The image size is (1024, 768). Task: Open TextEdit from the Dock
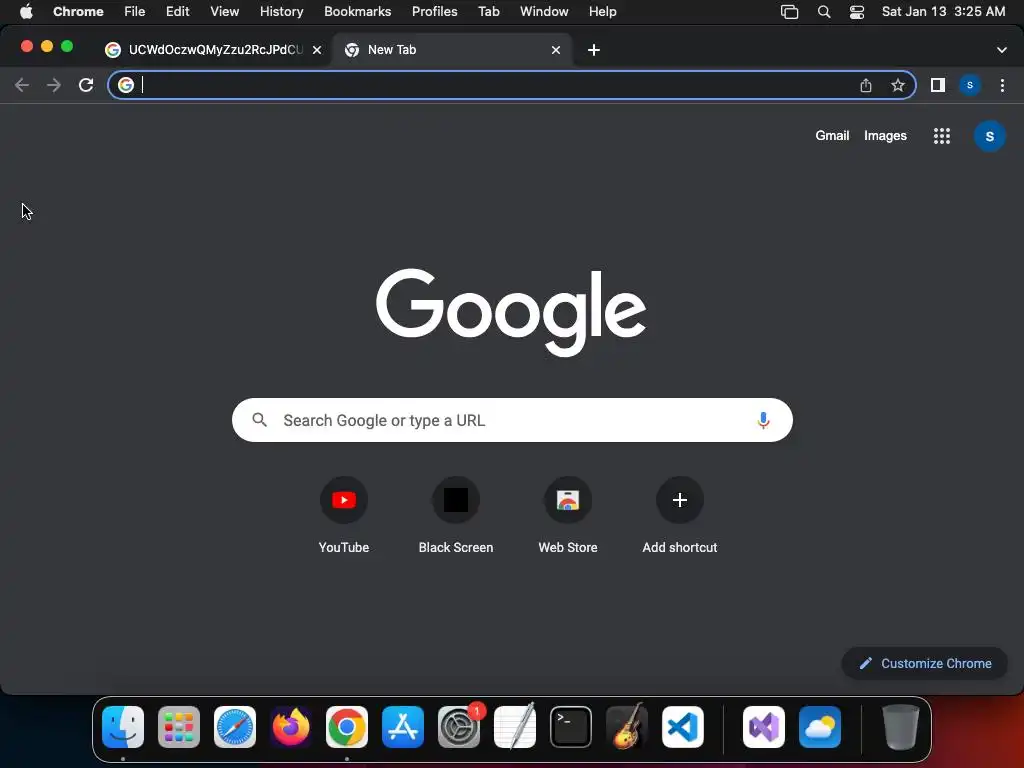pos(515,726)
